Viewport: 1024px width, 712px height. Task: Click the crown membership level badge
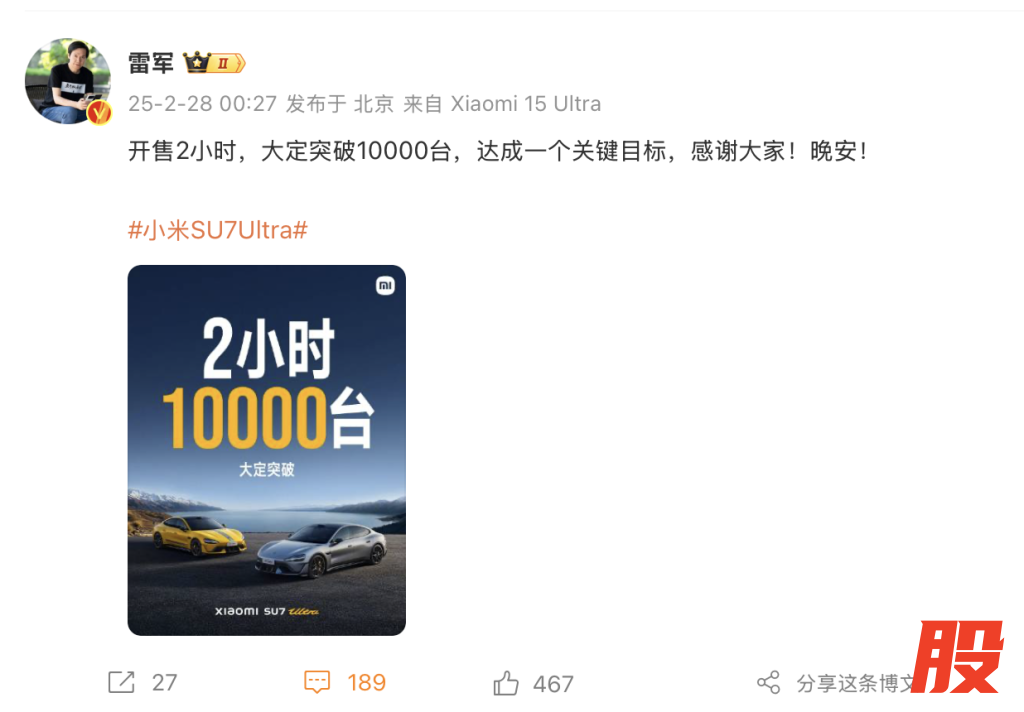[x=214, y=63]
